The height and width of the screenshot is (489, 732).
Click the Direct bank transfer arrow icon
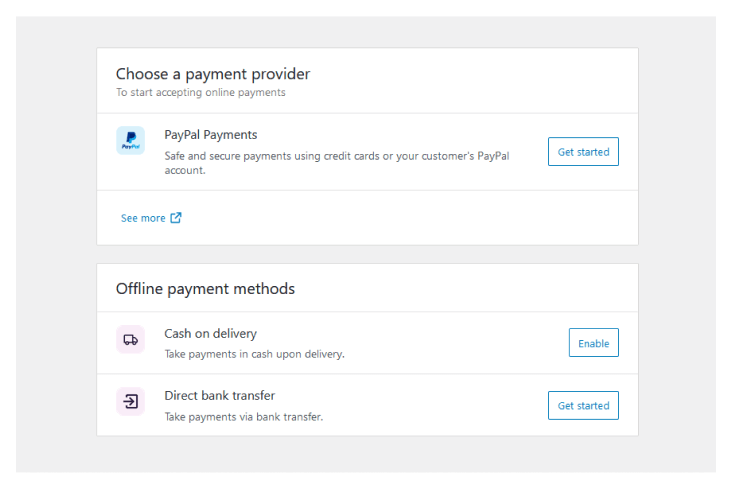point(130,401)
